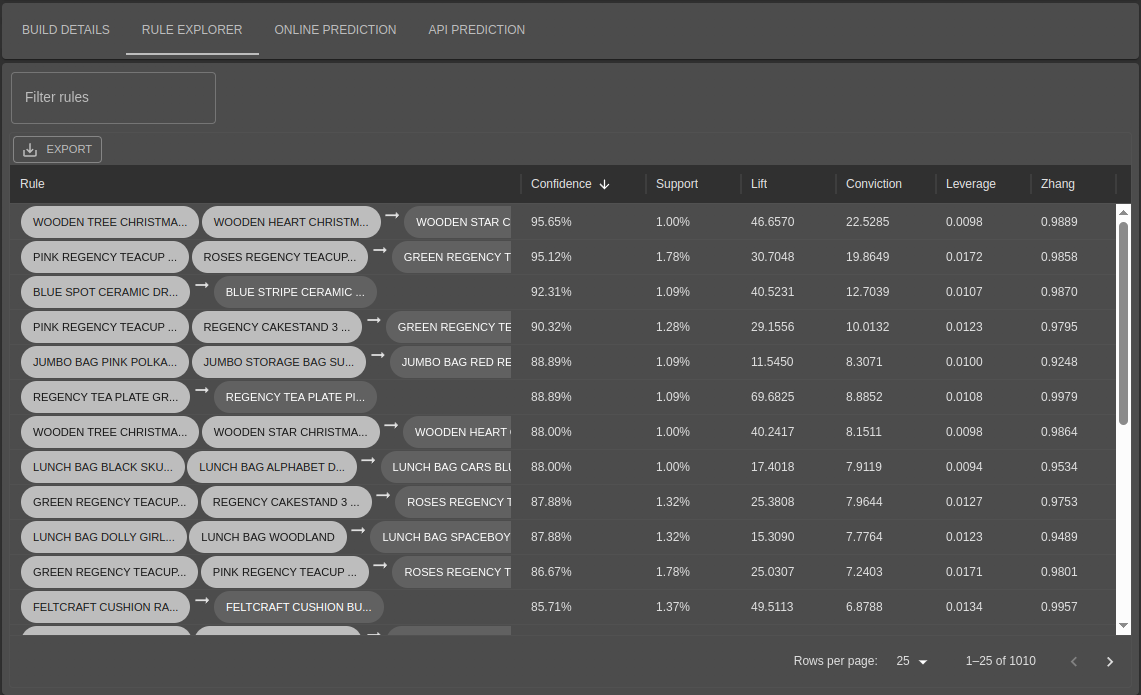Sort by the Zhang column header
The image size is (1141, 695).
(1057, 184)
